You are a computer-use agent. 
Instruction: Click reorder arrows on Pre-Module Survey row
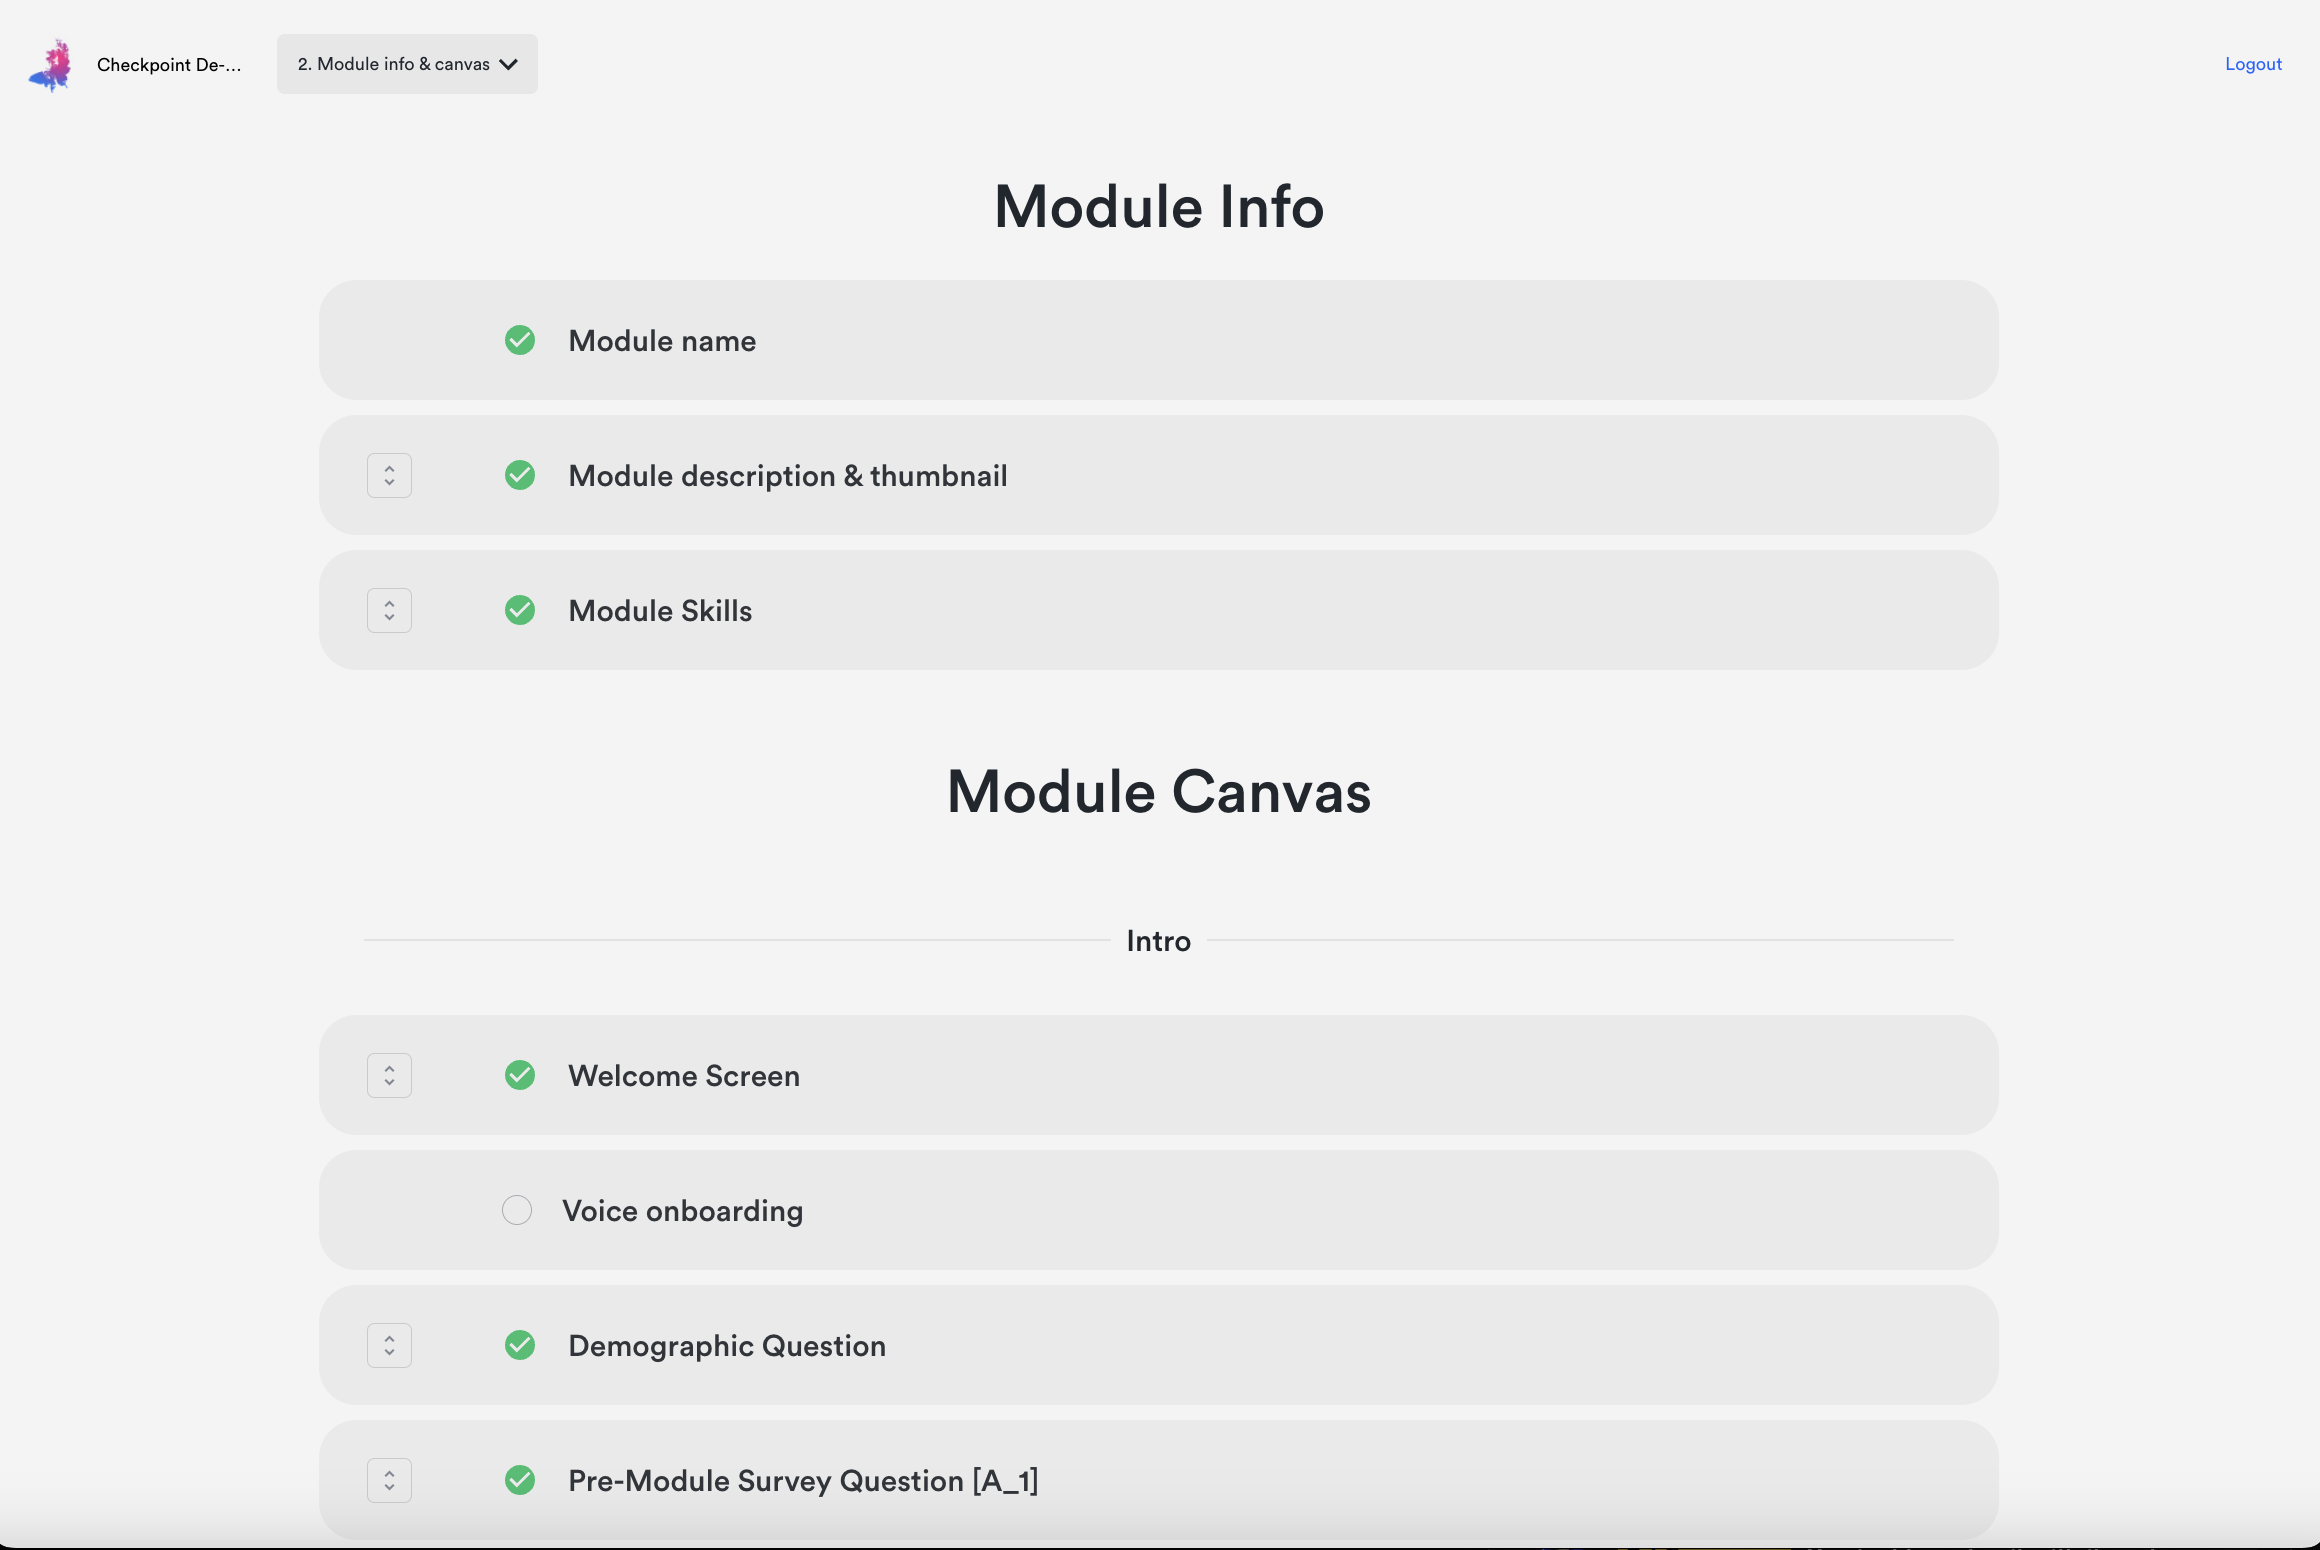tap(389, 1480)
